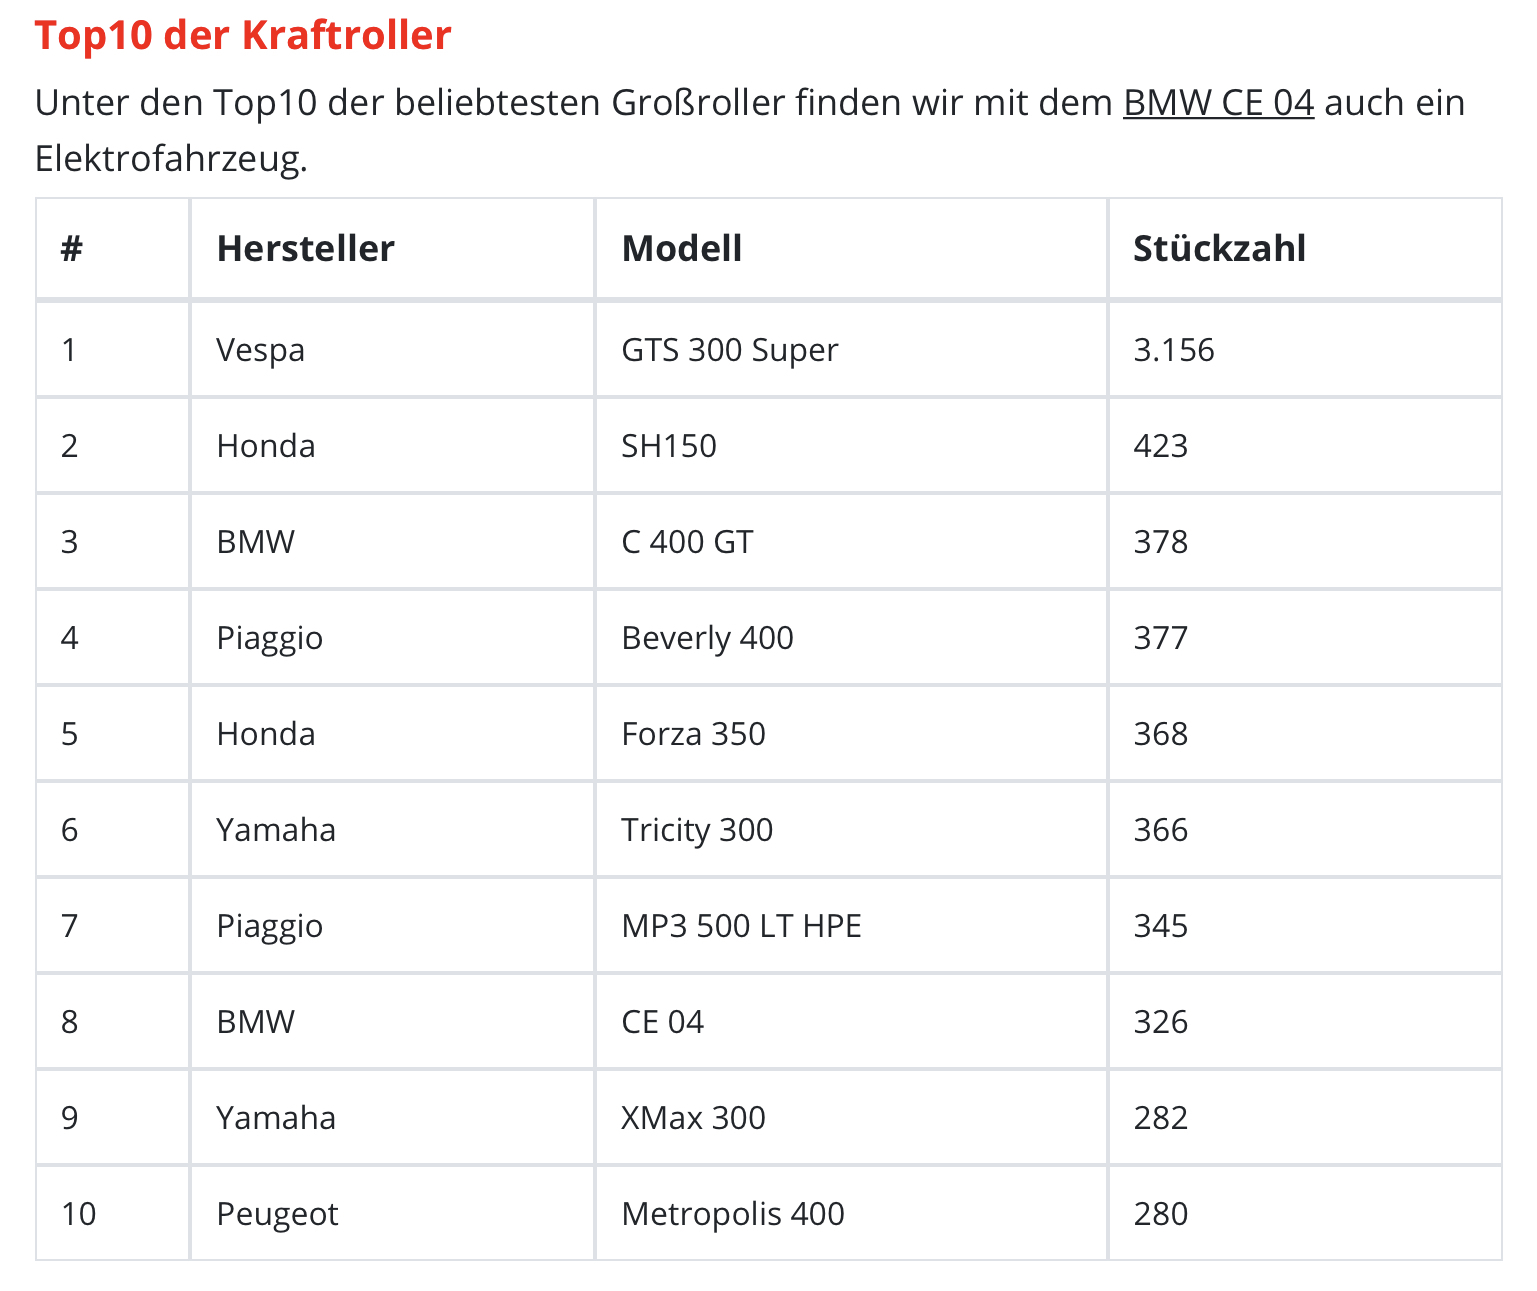Click the Forza 350 model cell

coord(693,734)
